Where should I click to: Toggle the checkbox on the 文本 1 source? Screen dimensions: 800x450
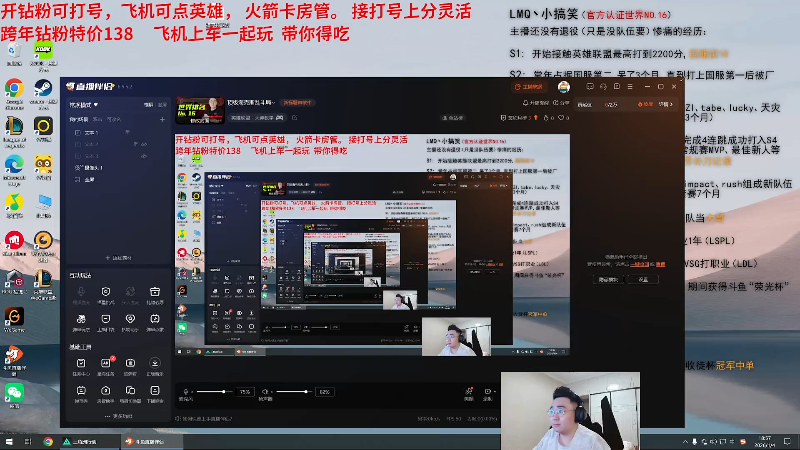(x=78, y=133)
